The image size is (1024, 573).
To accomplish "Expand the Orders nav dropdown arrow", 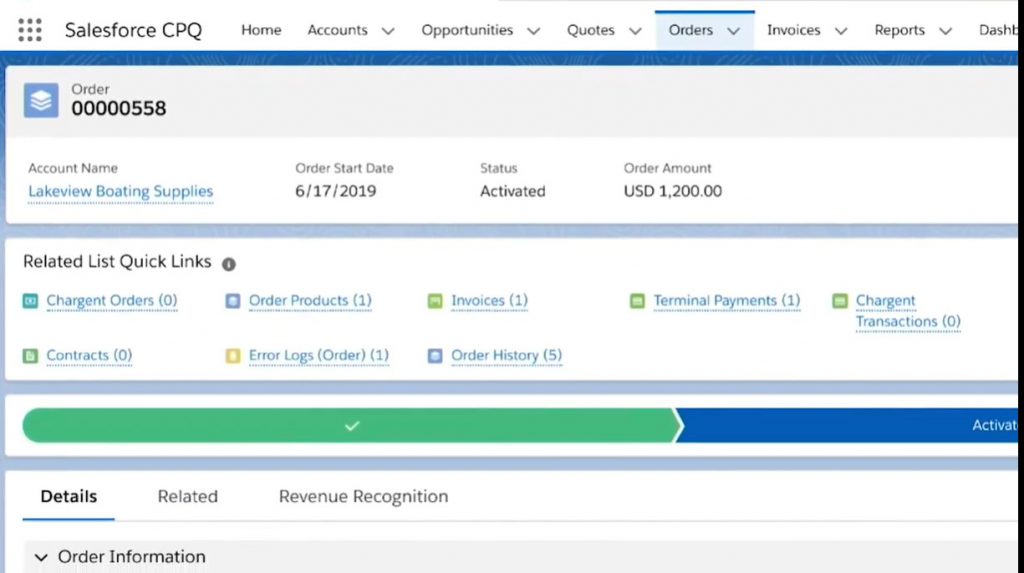I will [x=733, y=31].
